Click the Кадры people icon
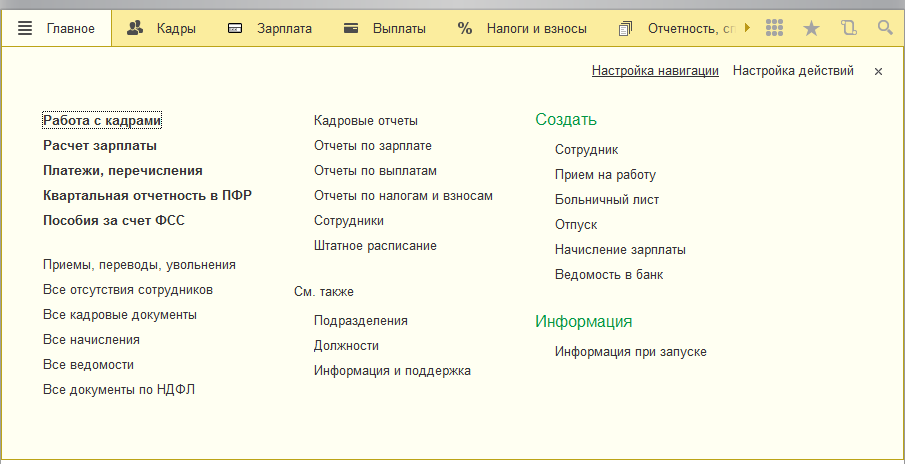The width and height of the screenshot is (905, 464). (136, 28)
